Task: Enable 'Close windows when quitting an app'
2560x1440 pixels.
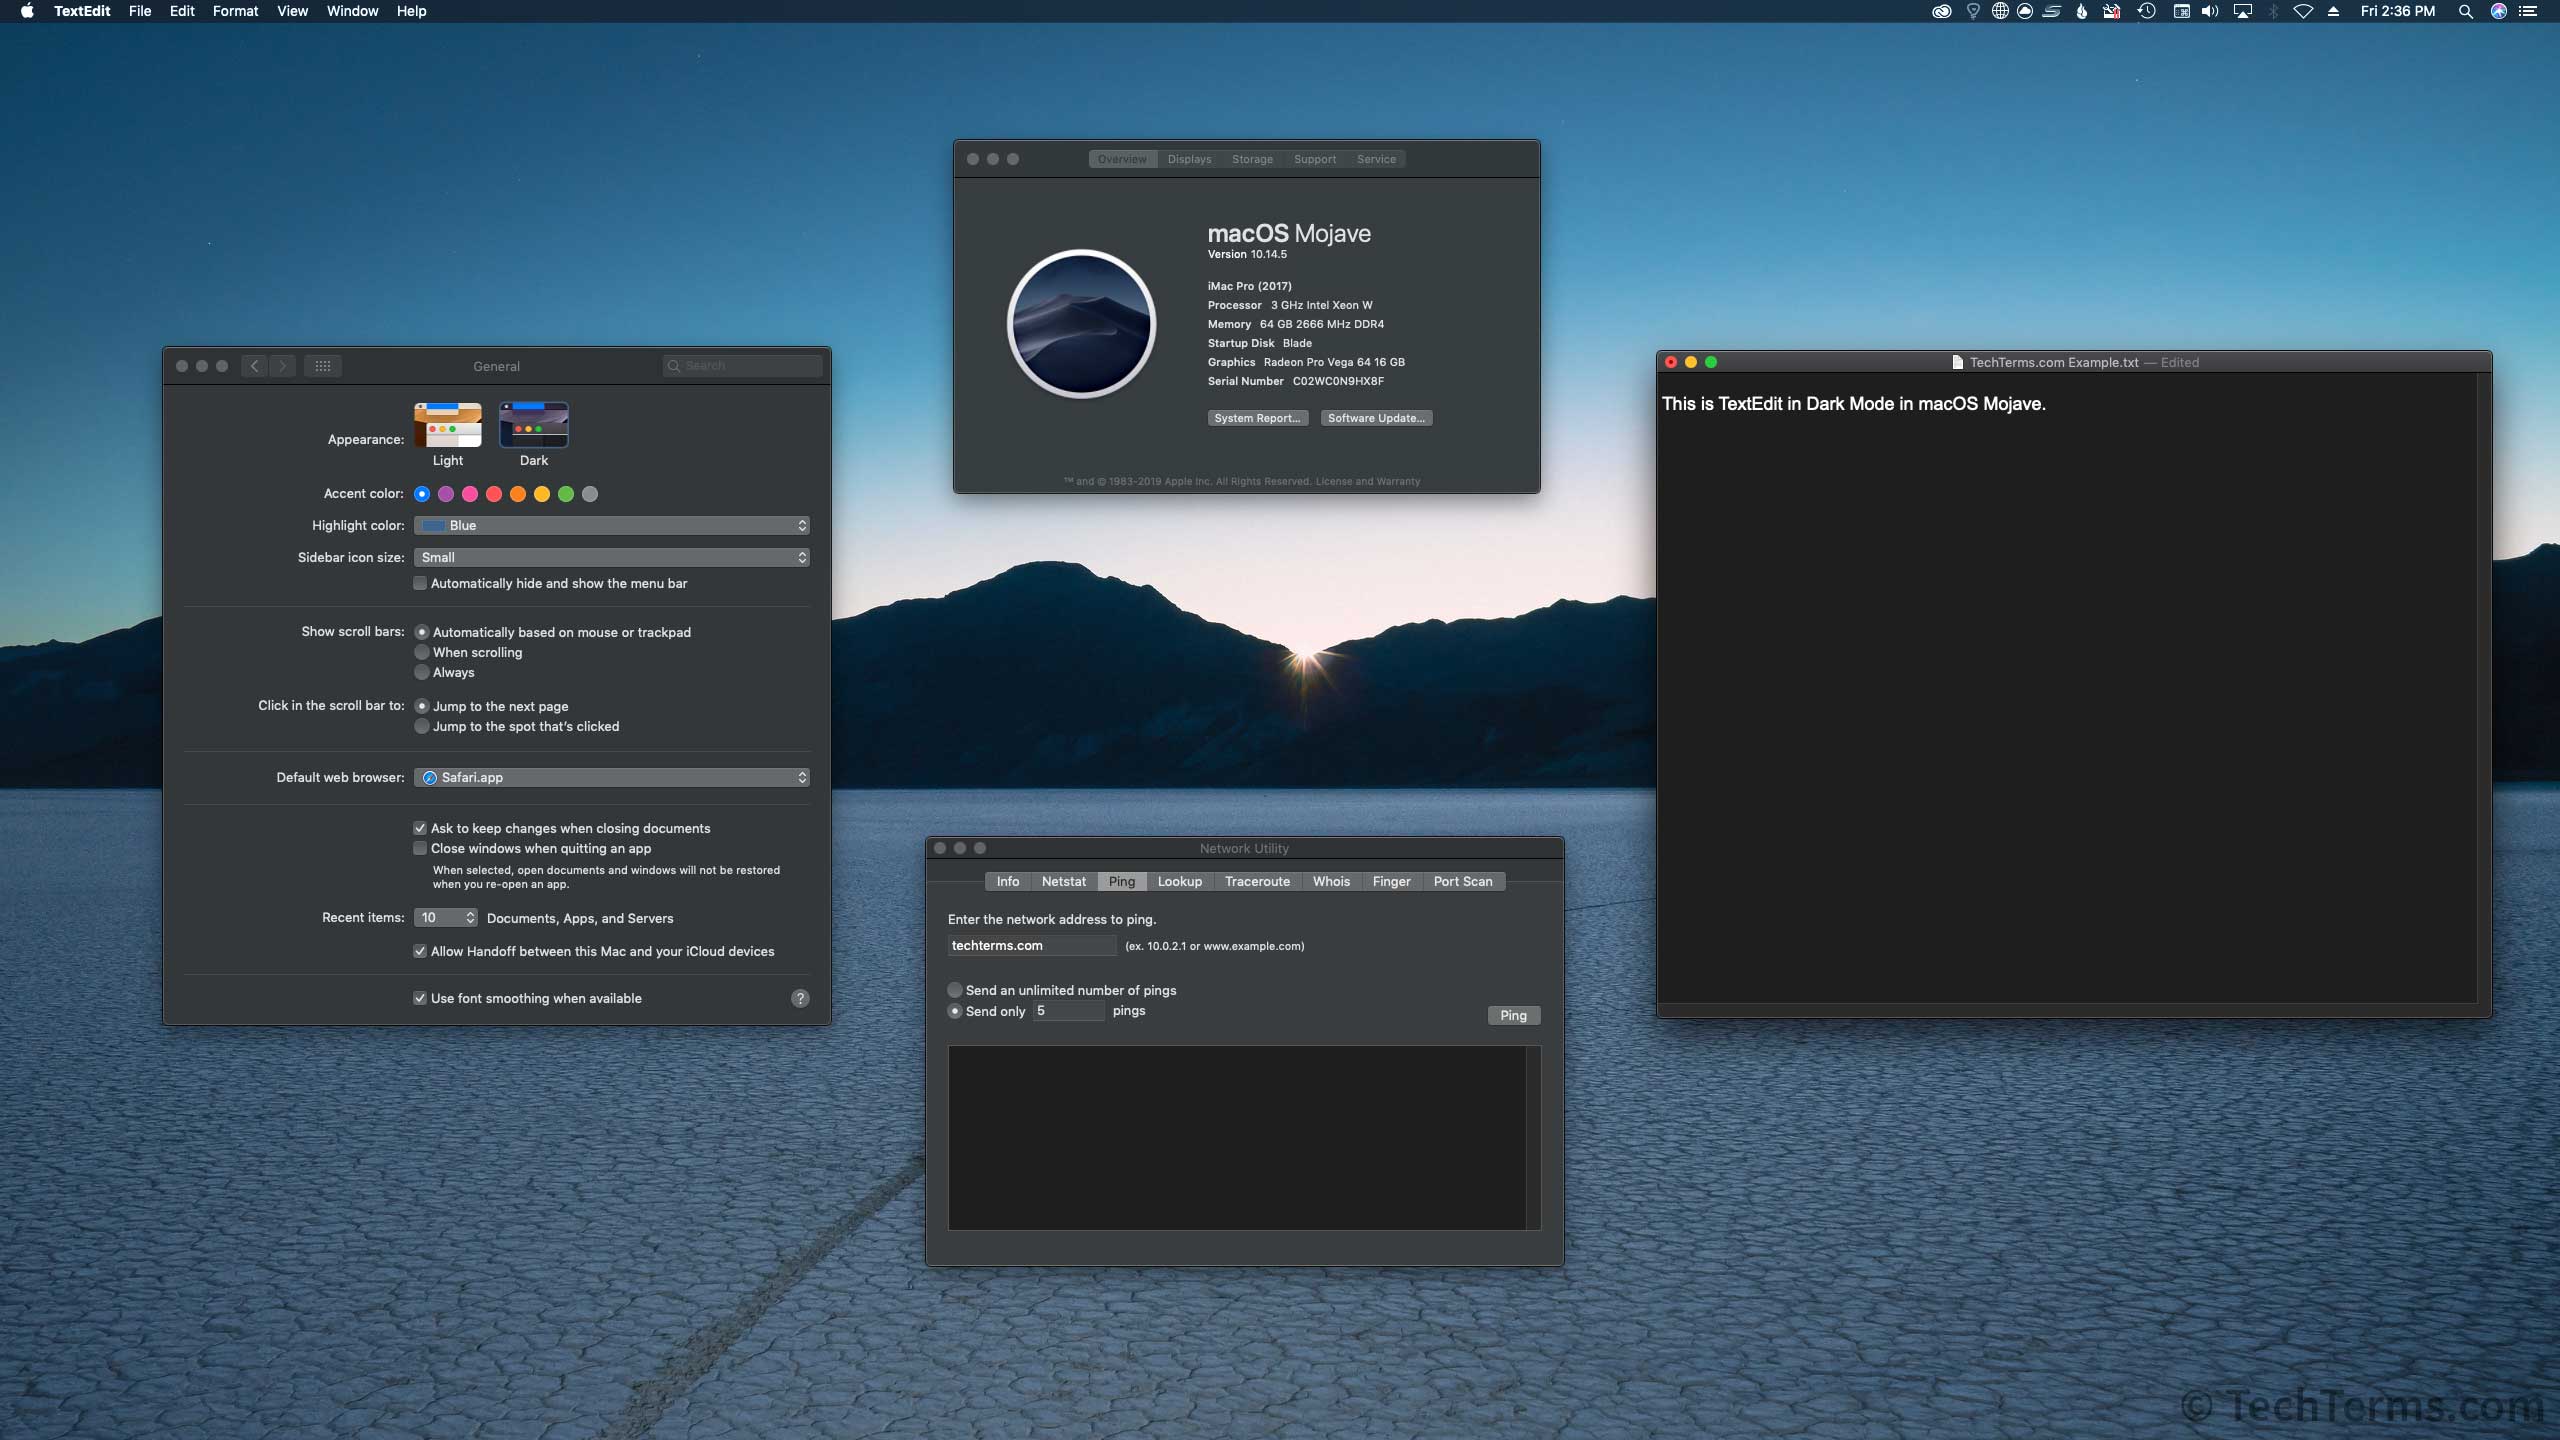Action: 420,848
